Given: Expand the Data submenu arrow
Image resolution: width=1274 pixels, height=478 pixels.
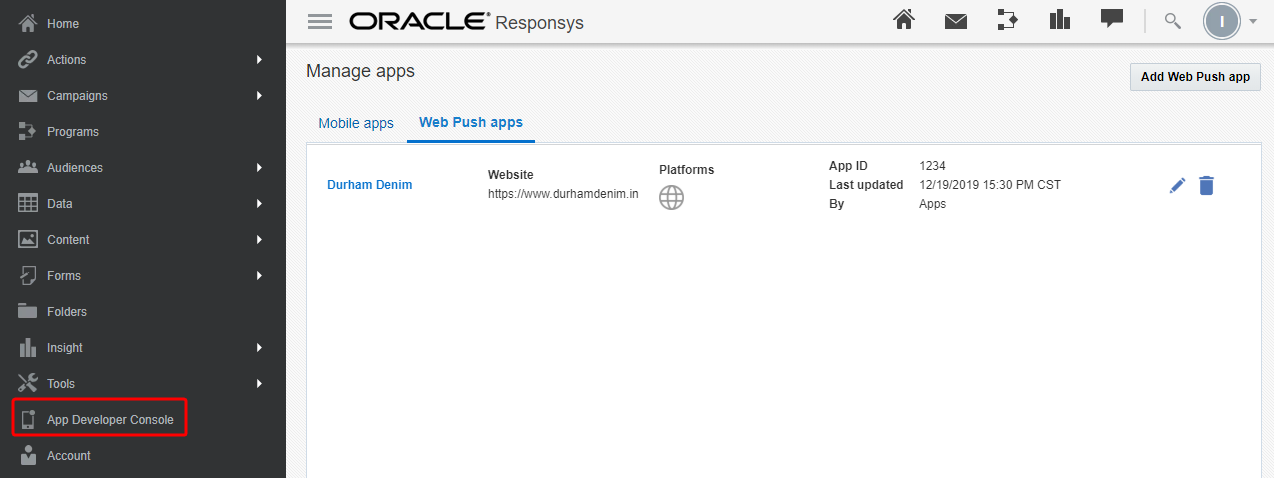Looking at the screenshot, I should pyautogui.click(x=259, y=203).
